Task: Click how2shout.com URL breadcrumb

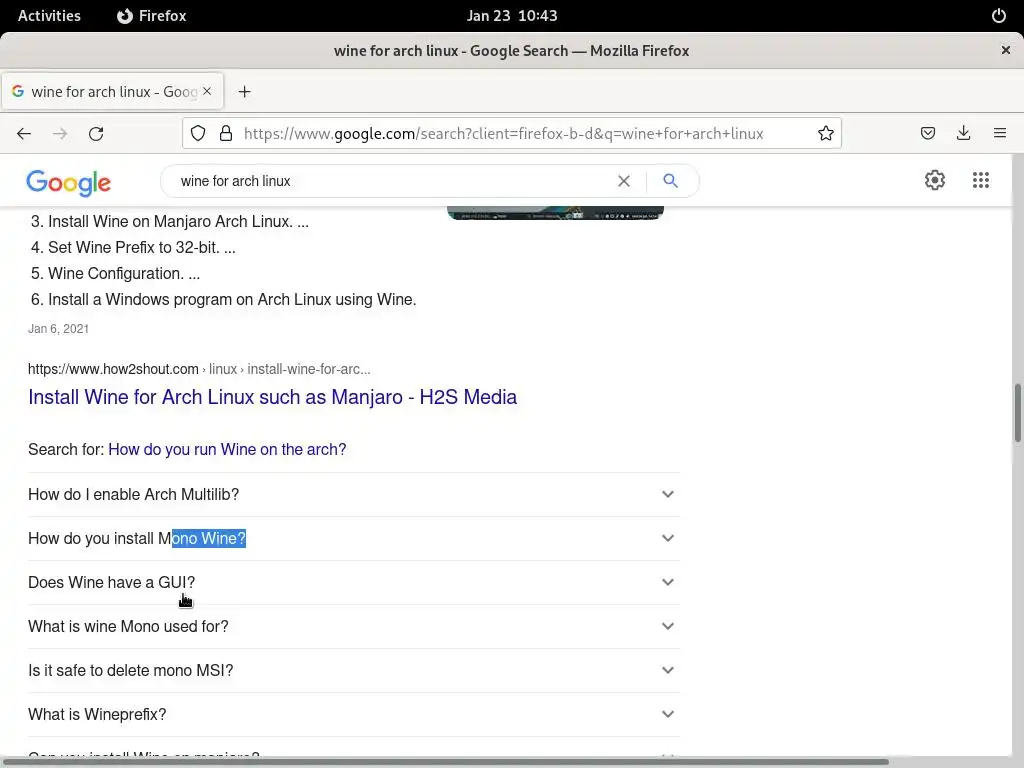Action: (x=199, y=369)
